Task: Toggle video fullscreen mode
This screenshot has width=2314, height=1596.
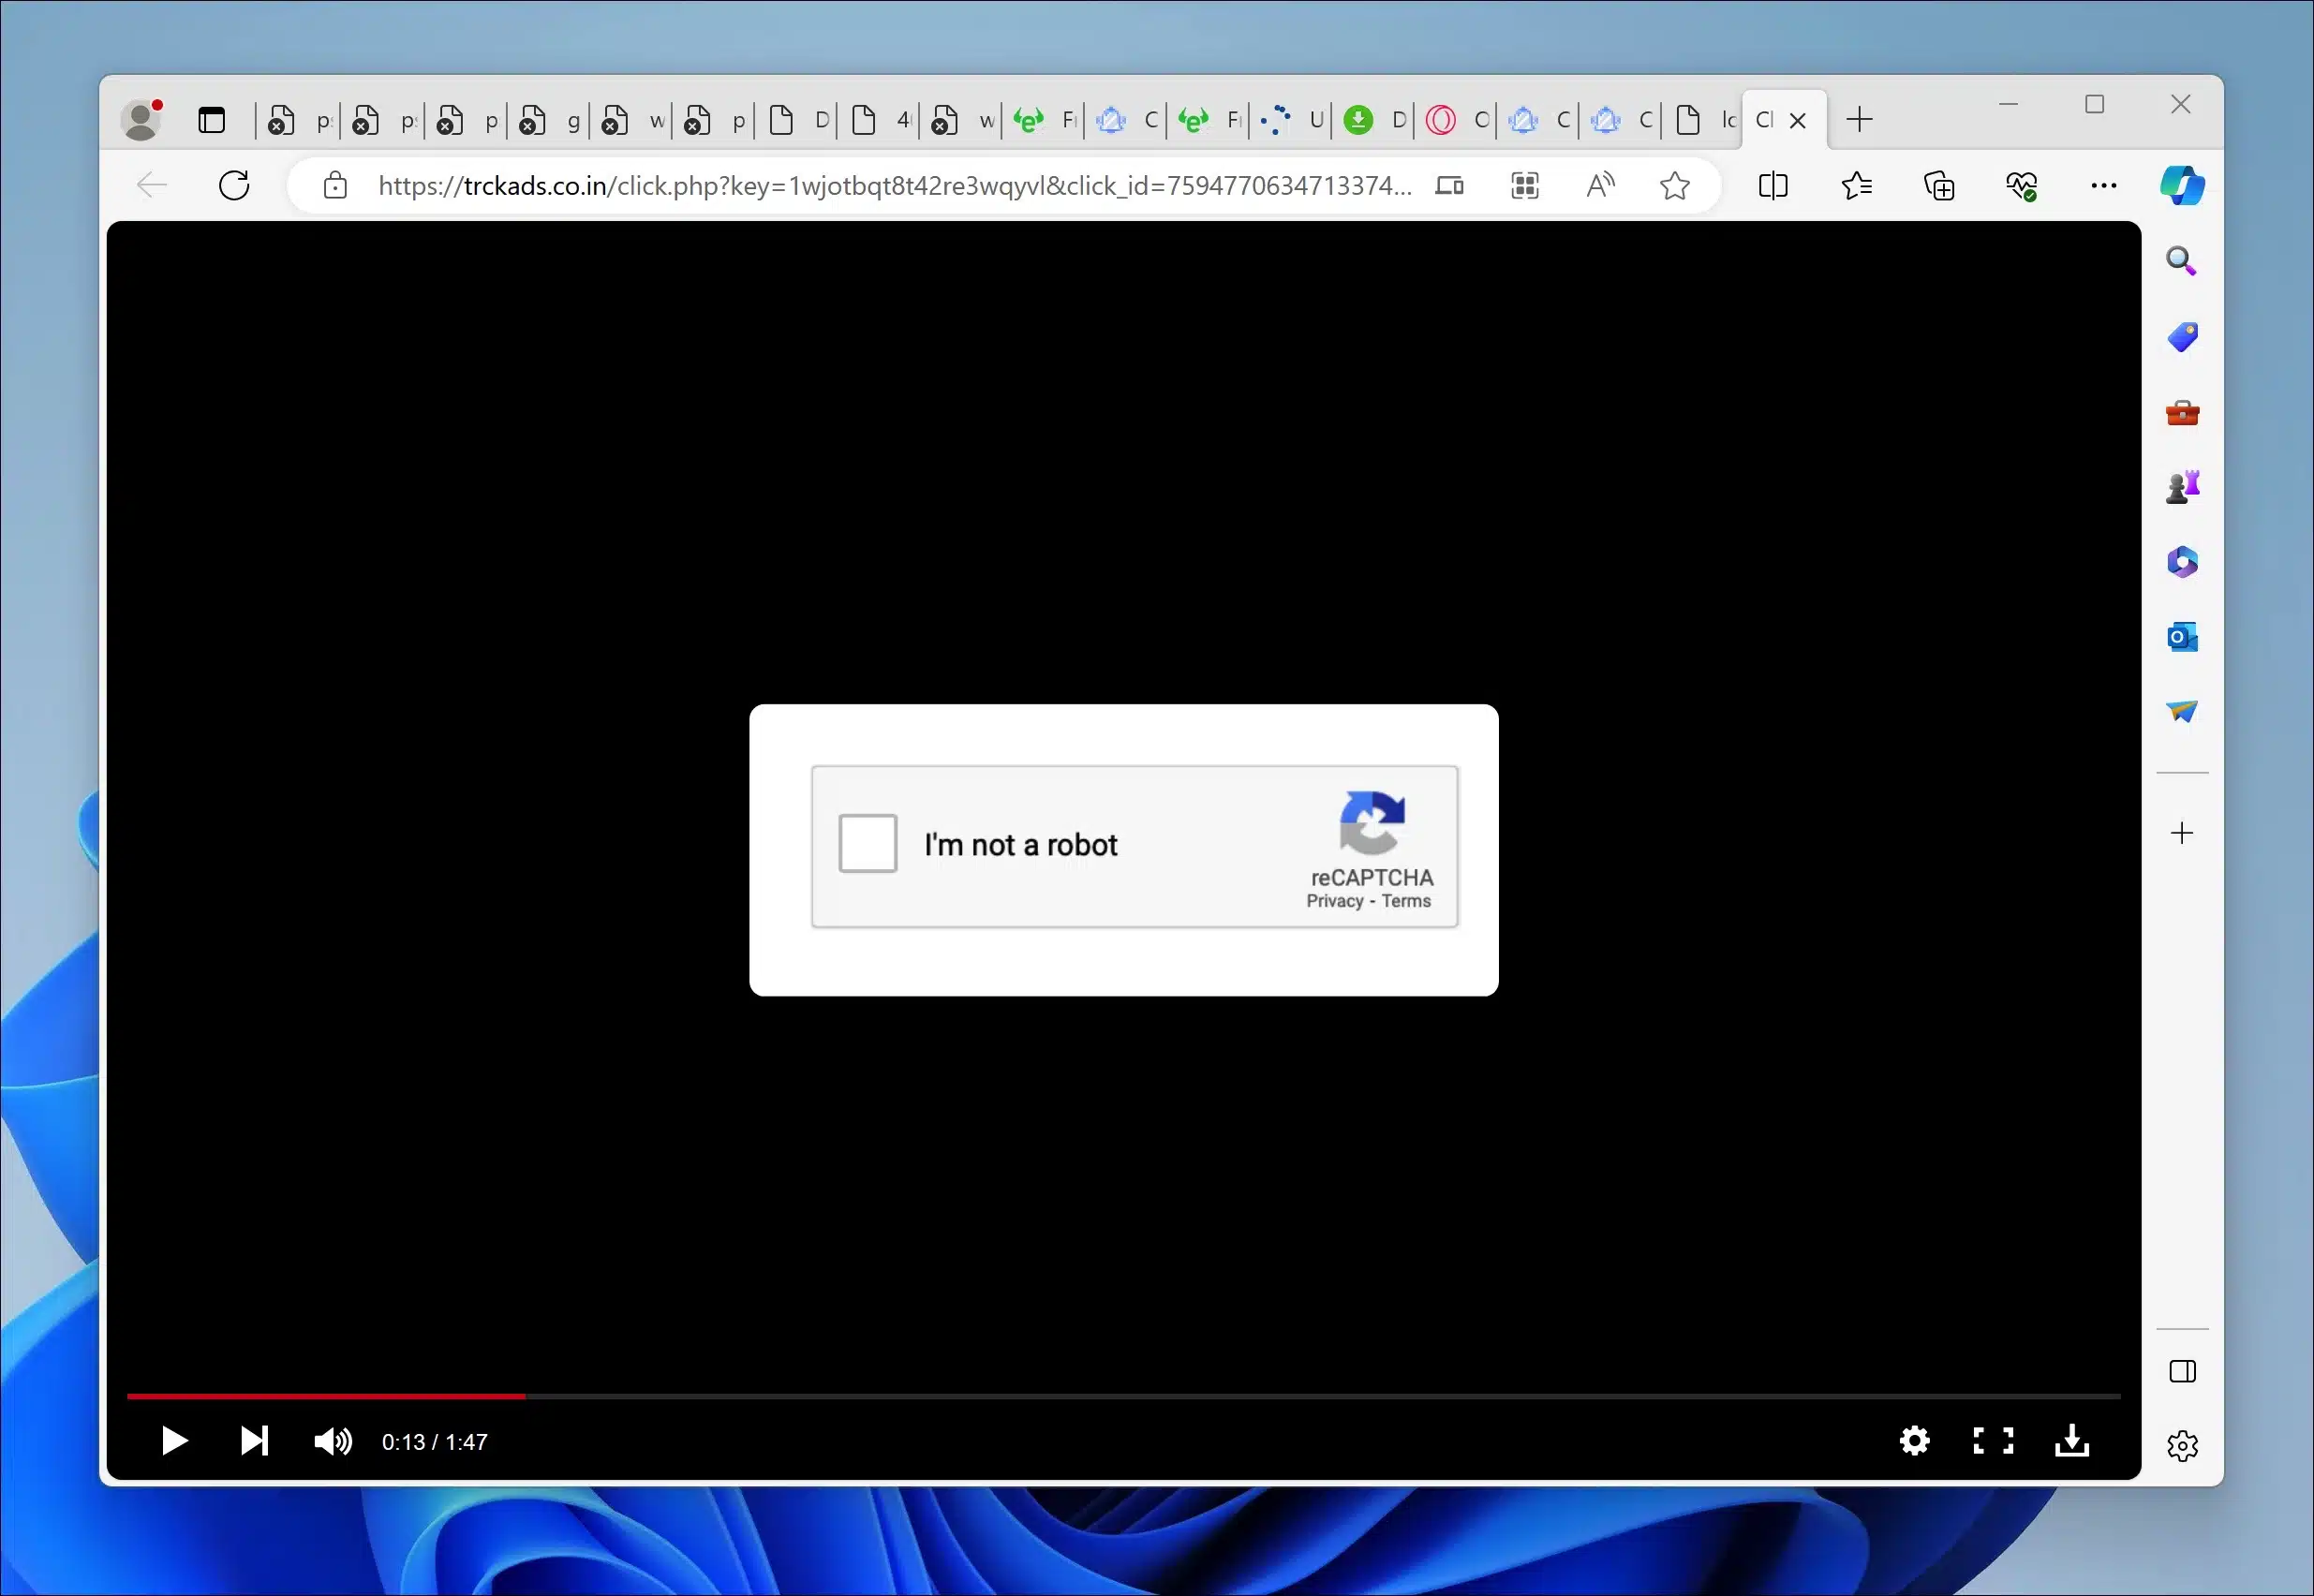Action: [1992, 1441]
